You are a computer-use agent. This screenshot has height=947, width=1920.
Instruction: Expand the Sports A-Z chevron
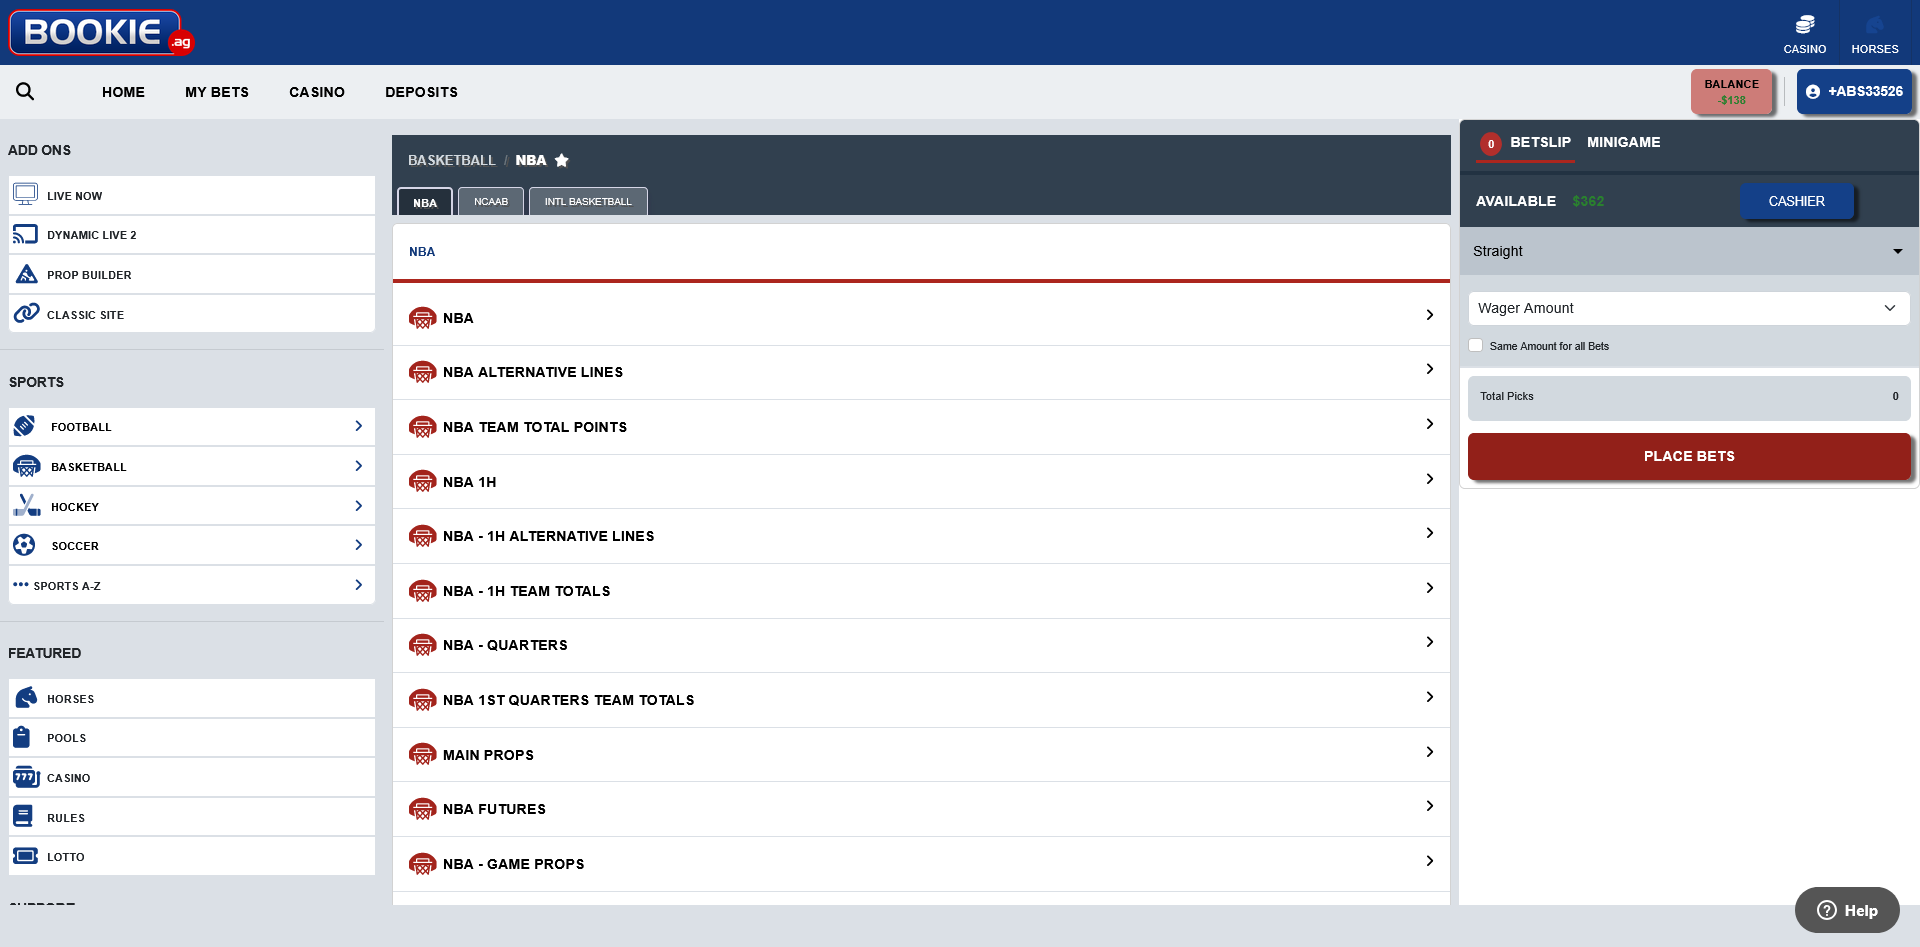[358, 585]
